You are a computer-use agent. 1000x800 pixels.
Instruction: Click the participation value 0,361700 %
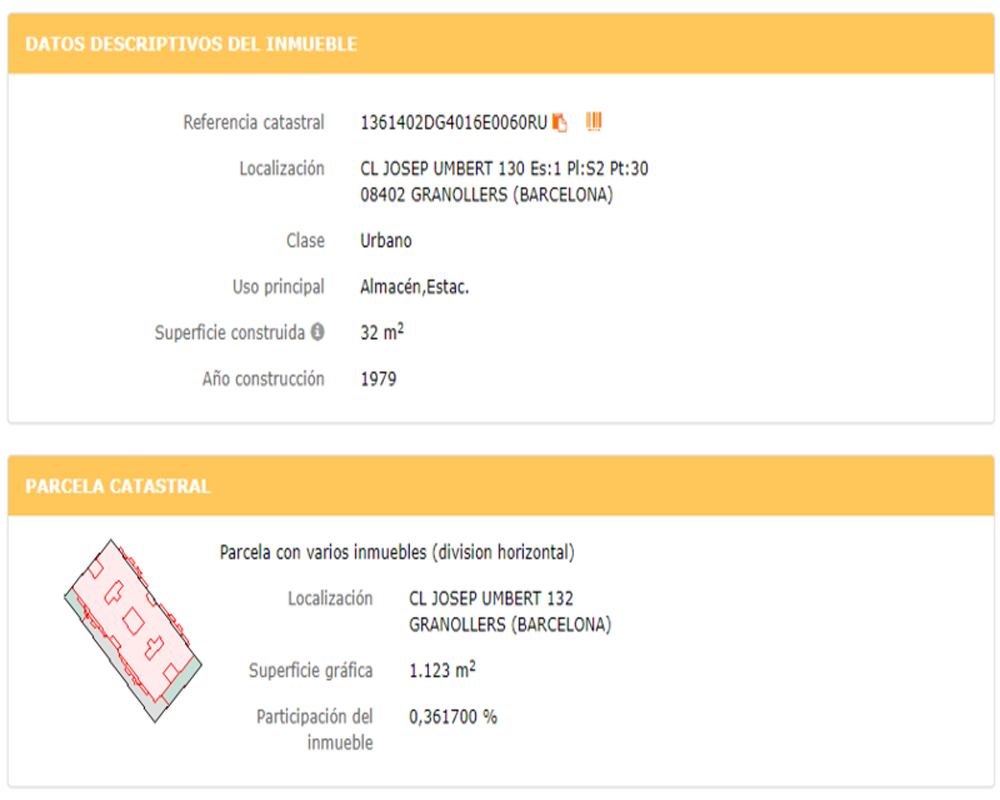pos(453,717)
